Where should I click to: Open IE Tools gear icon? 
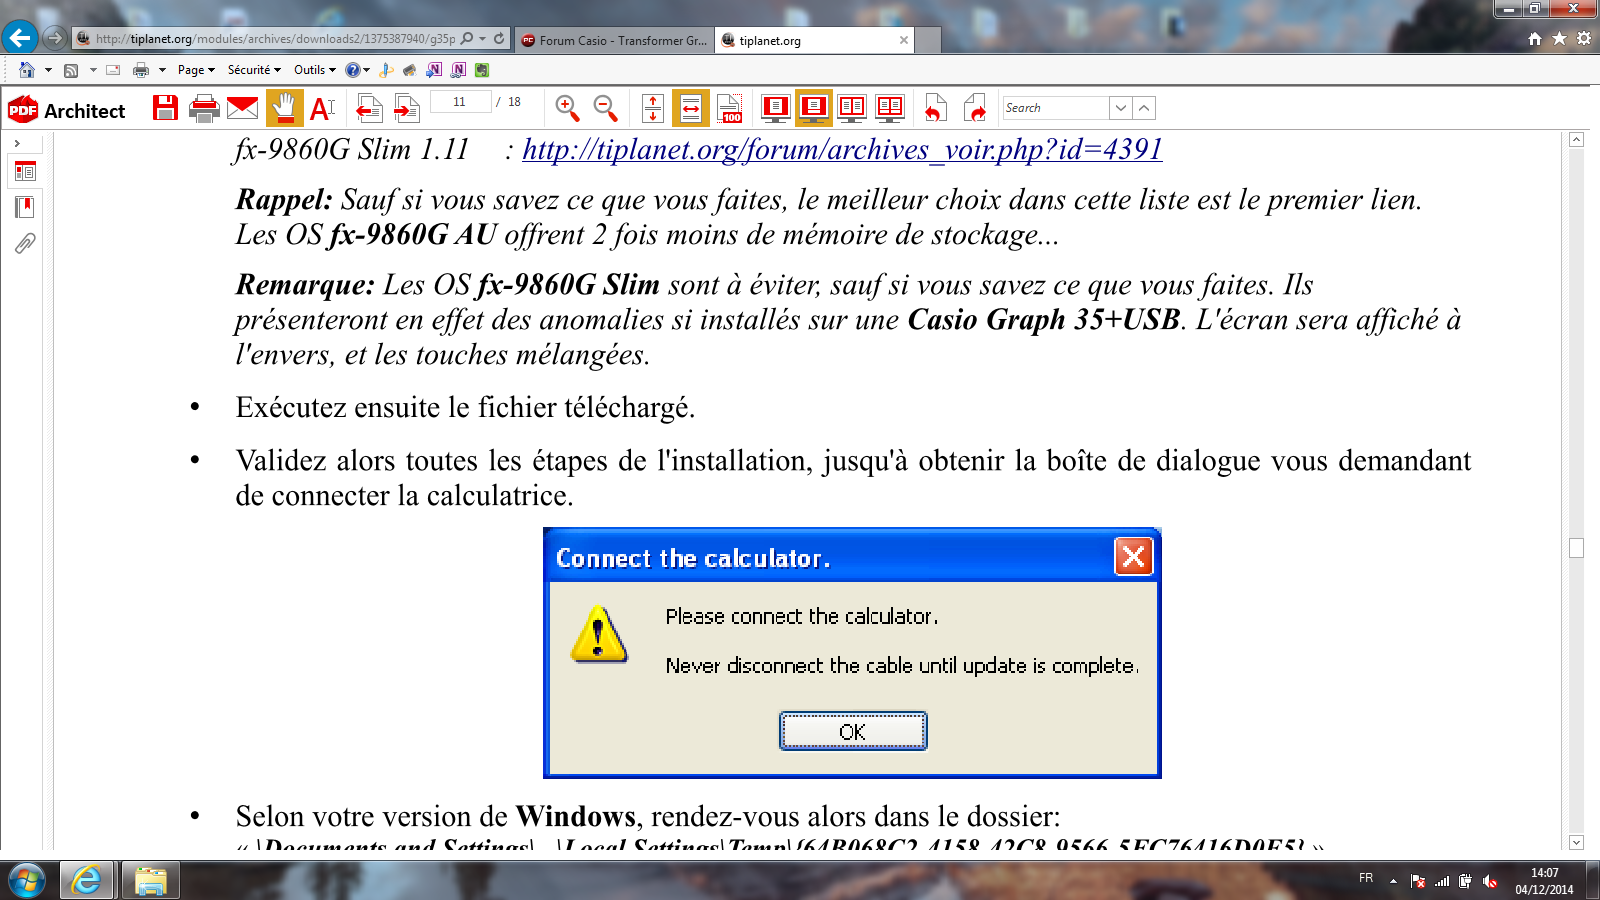point(1583,39)
